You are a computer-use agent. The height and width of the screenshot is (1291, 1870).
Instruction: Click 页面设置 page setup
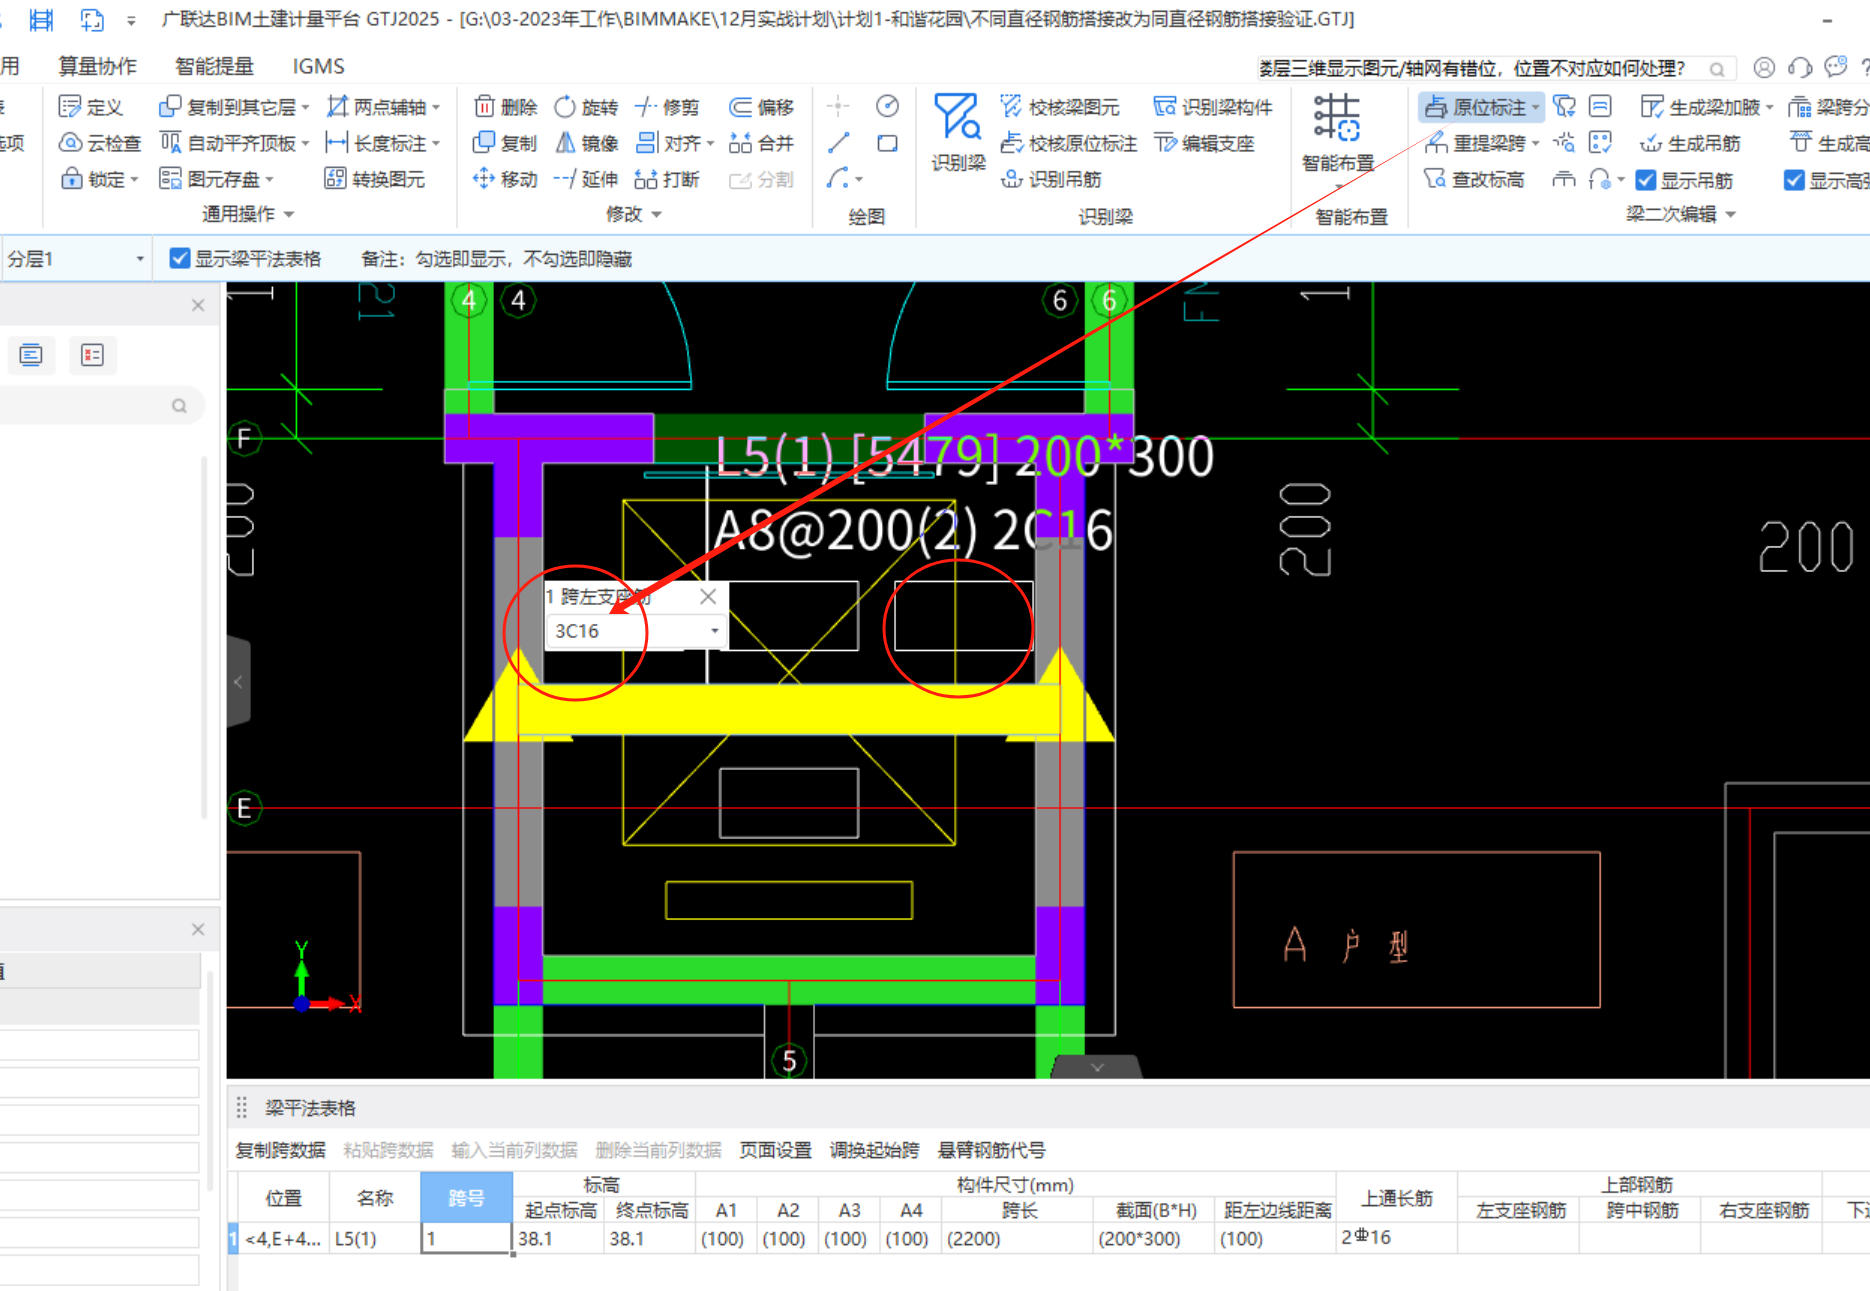[775, 1150]
